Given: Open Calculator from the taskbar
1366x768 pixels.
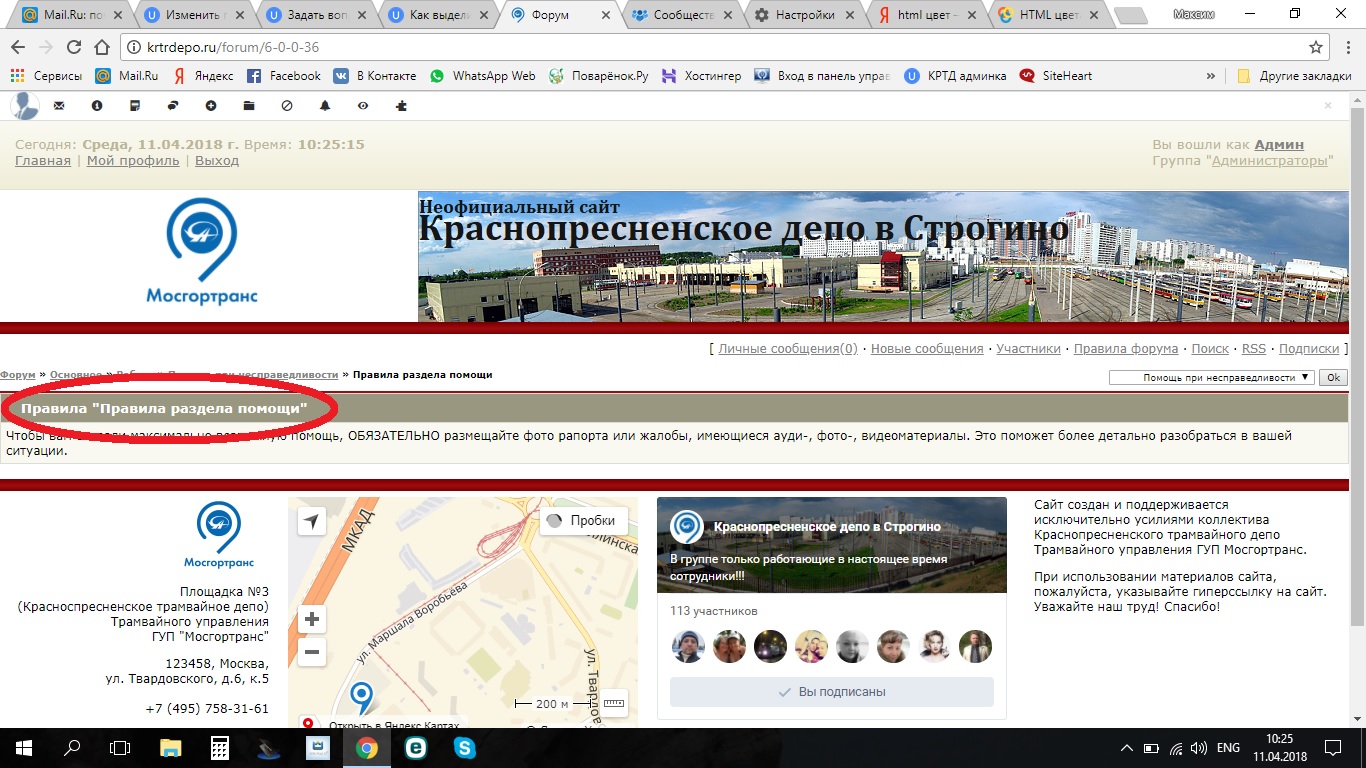Looking at the screenshot, I should [x=220, y=747].
